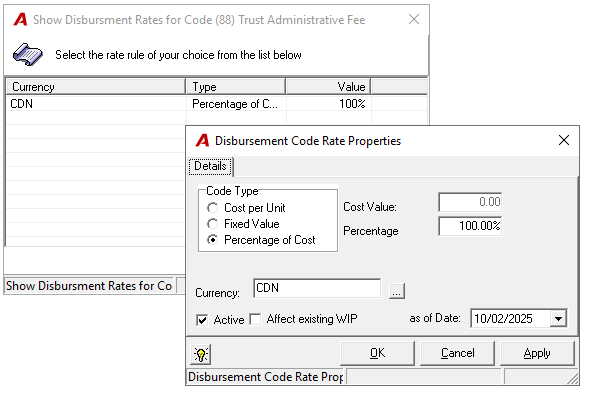This screenshot has height=395, width=600.
Task: Select the Cost per Unit radio button
Action: (212, 208)
